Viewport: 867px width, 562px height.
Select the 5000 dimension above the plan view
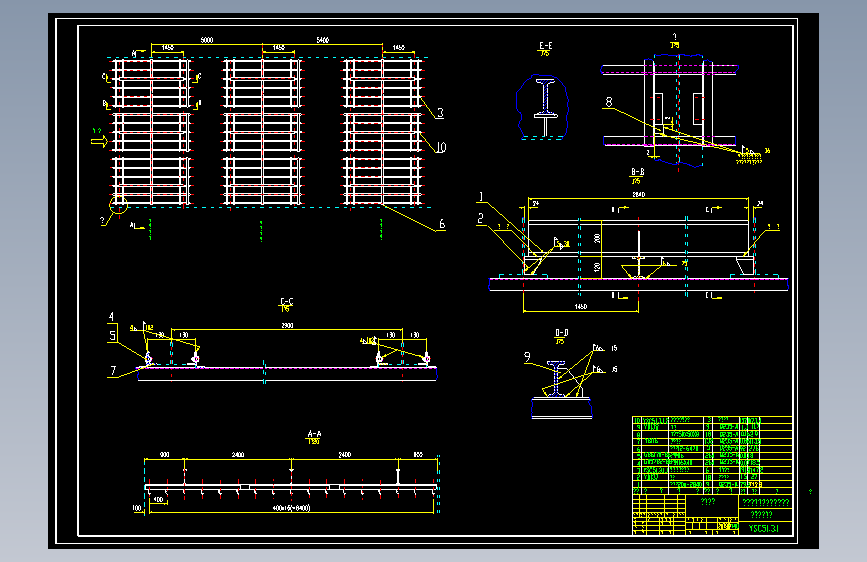point(207,40)
